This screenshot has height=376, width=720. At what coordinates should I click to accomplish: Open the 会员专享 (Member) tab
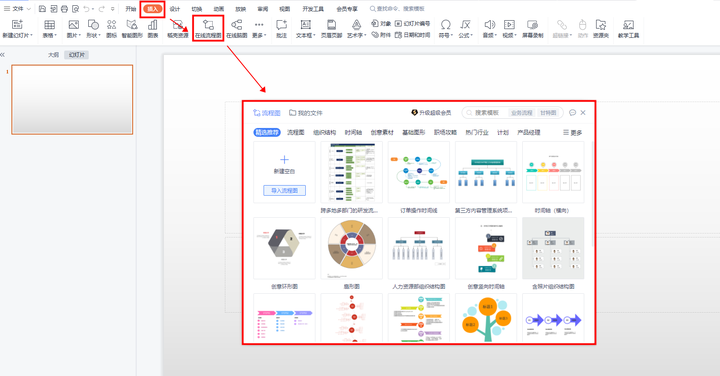click(347, 9)
